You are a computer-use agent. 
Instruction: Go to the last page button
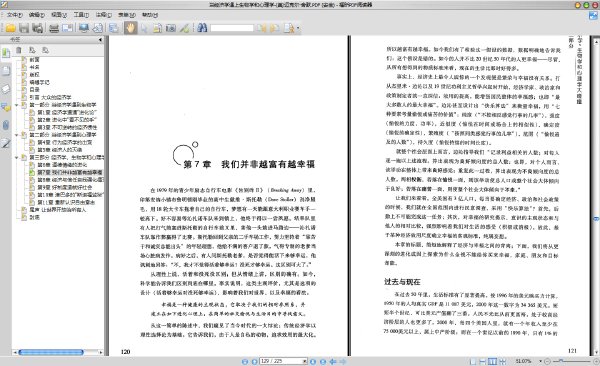[x=323, y=361]
